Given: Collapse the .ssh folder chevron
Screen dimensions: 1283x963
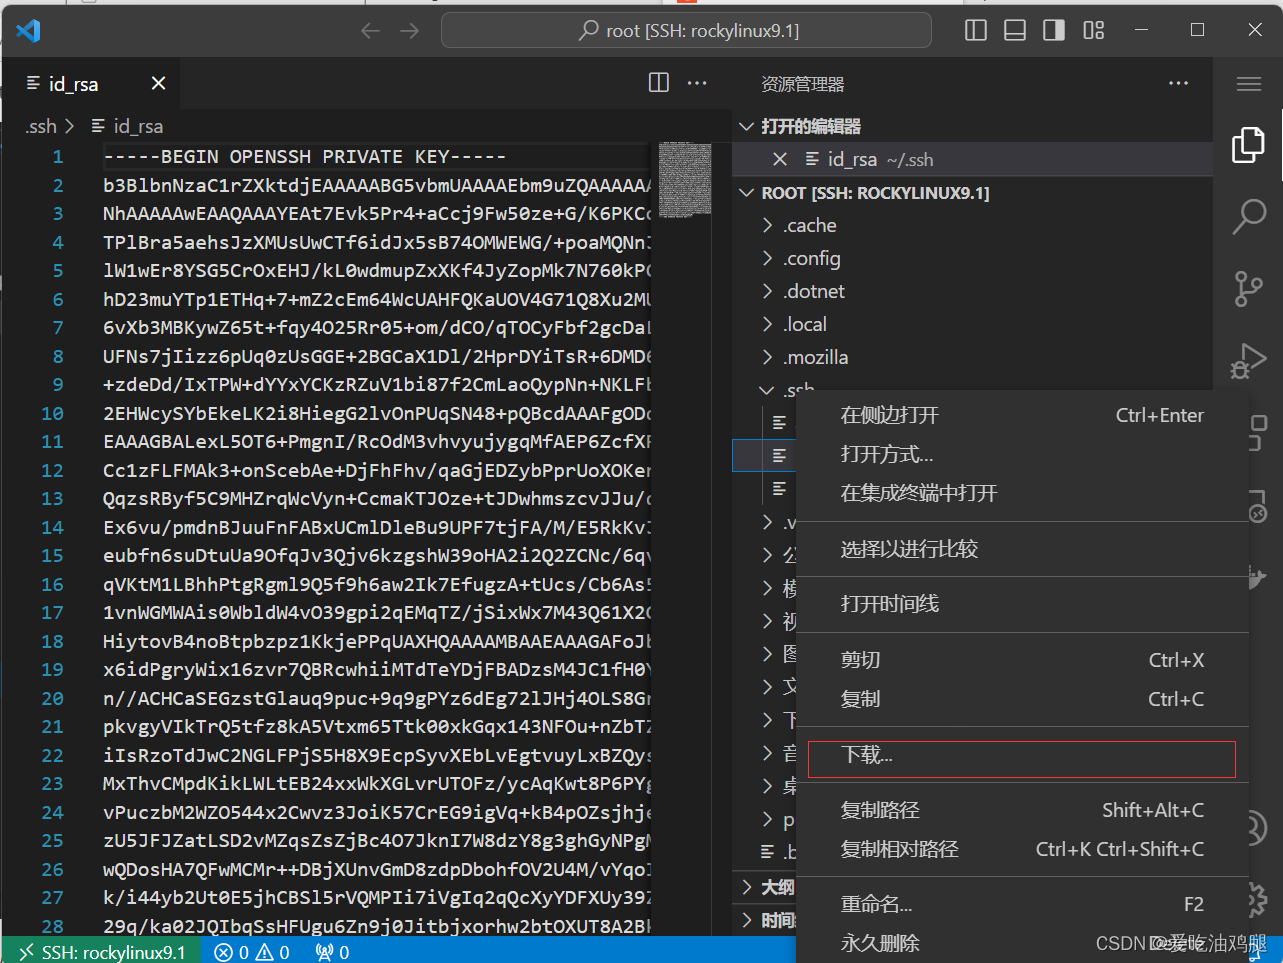Looking at the screenshot, I should click(x=767, y=390).
